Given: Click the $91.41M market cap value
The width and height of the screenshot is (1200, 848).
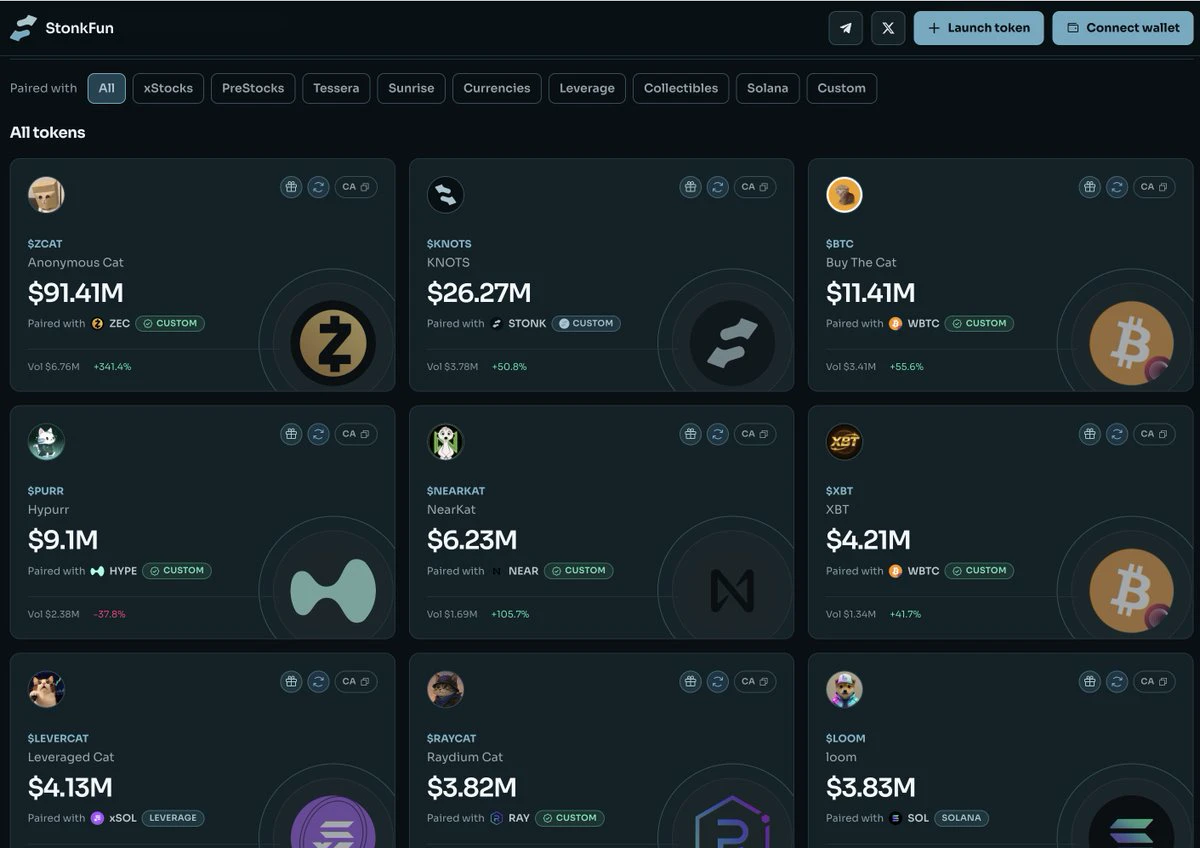Looking at the screenshot, I should click(x=76, y=293).
